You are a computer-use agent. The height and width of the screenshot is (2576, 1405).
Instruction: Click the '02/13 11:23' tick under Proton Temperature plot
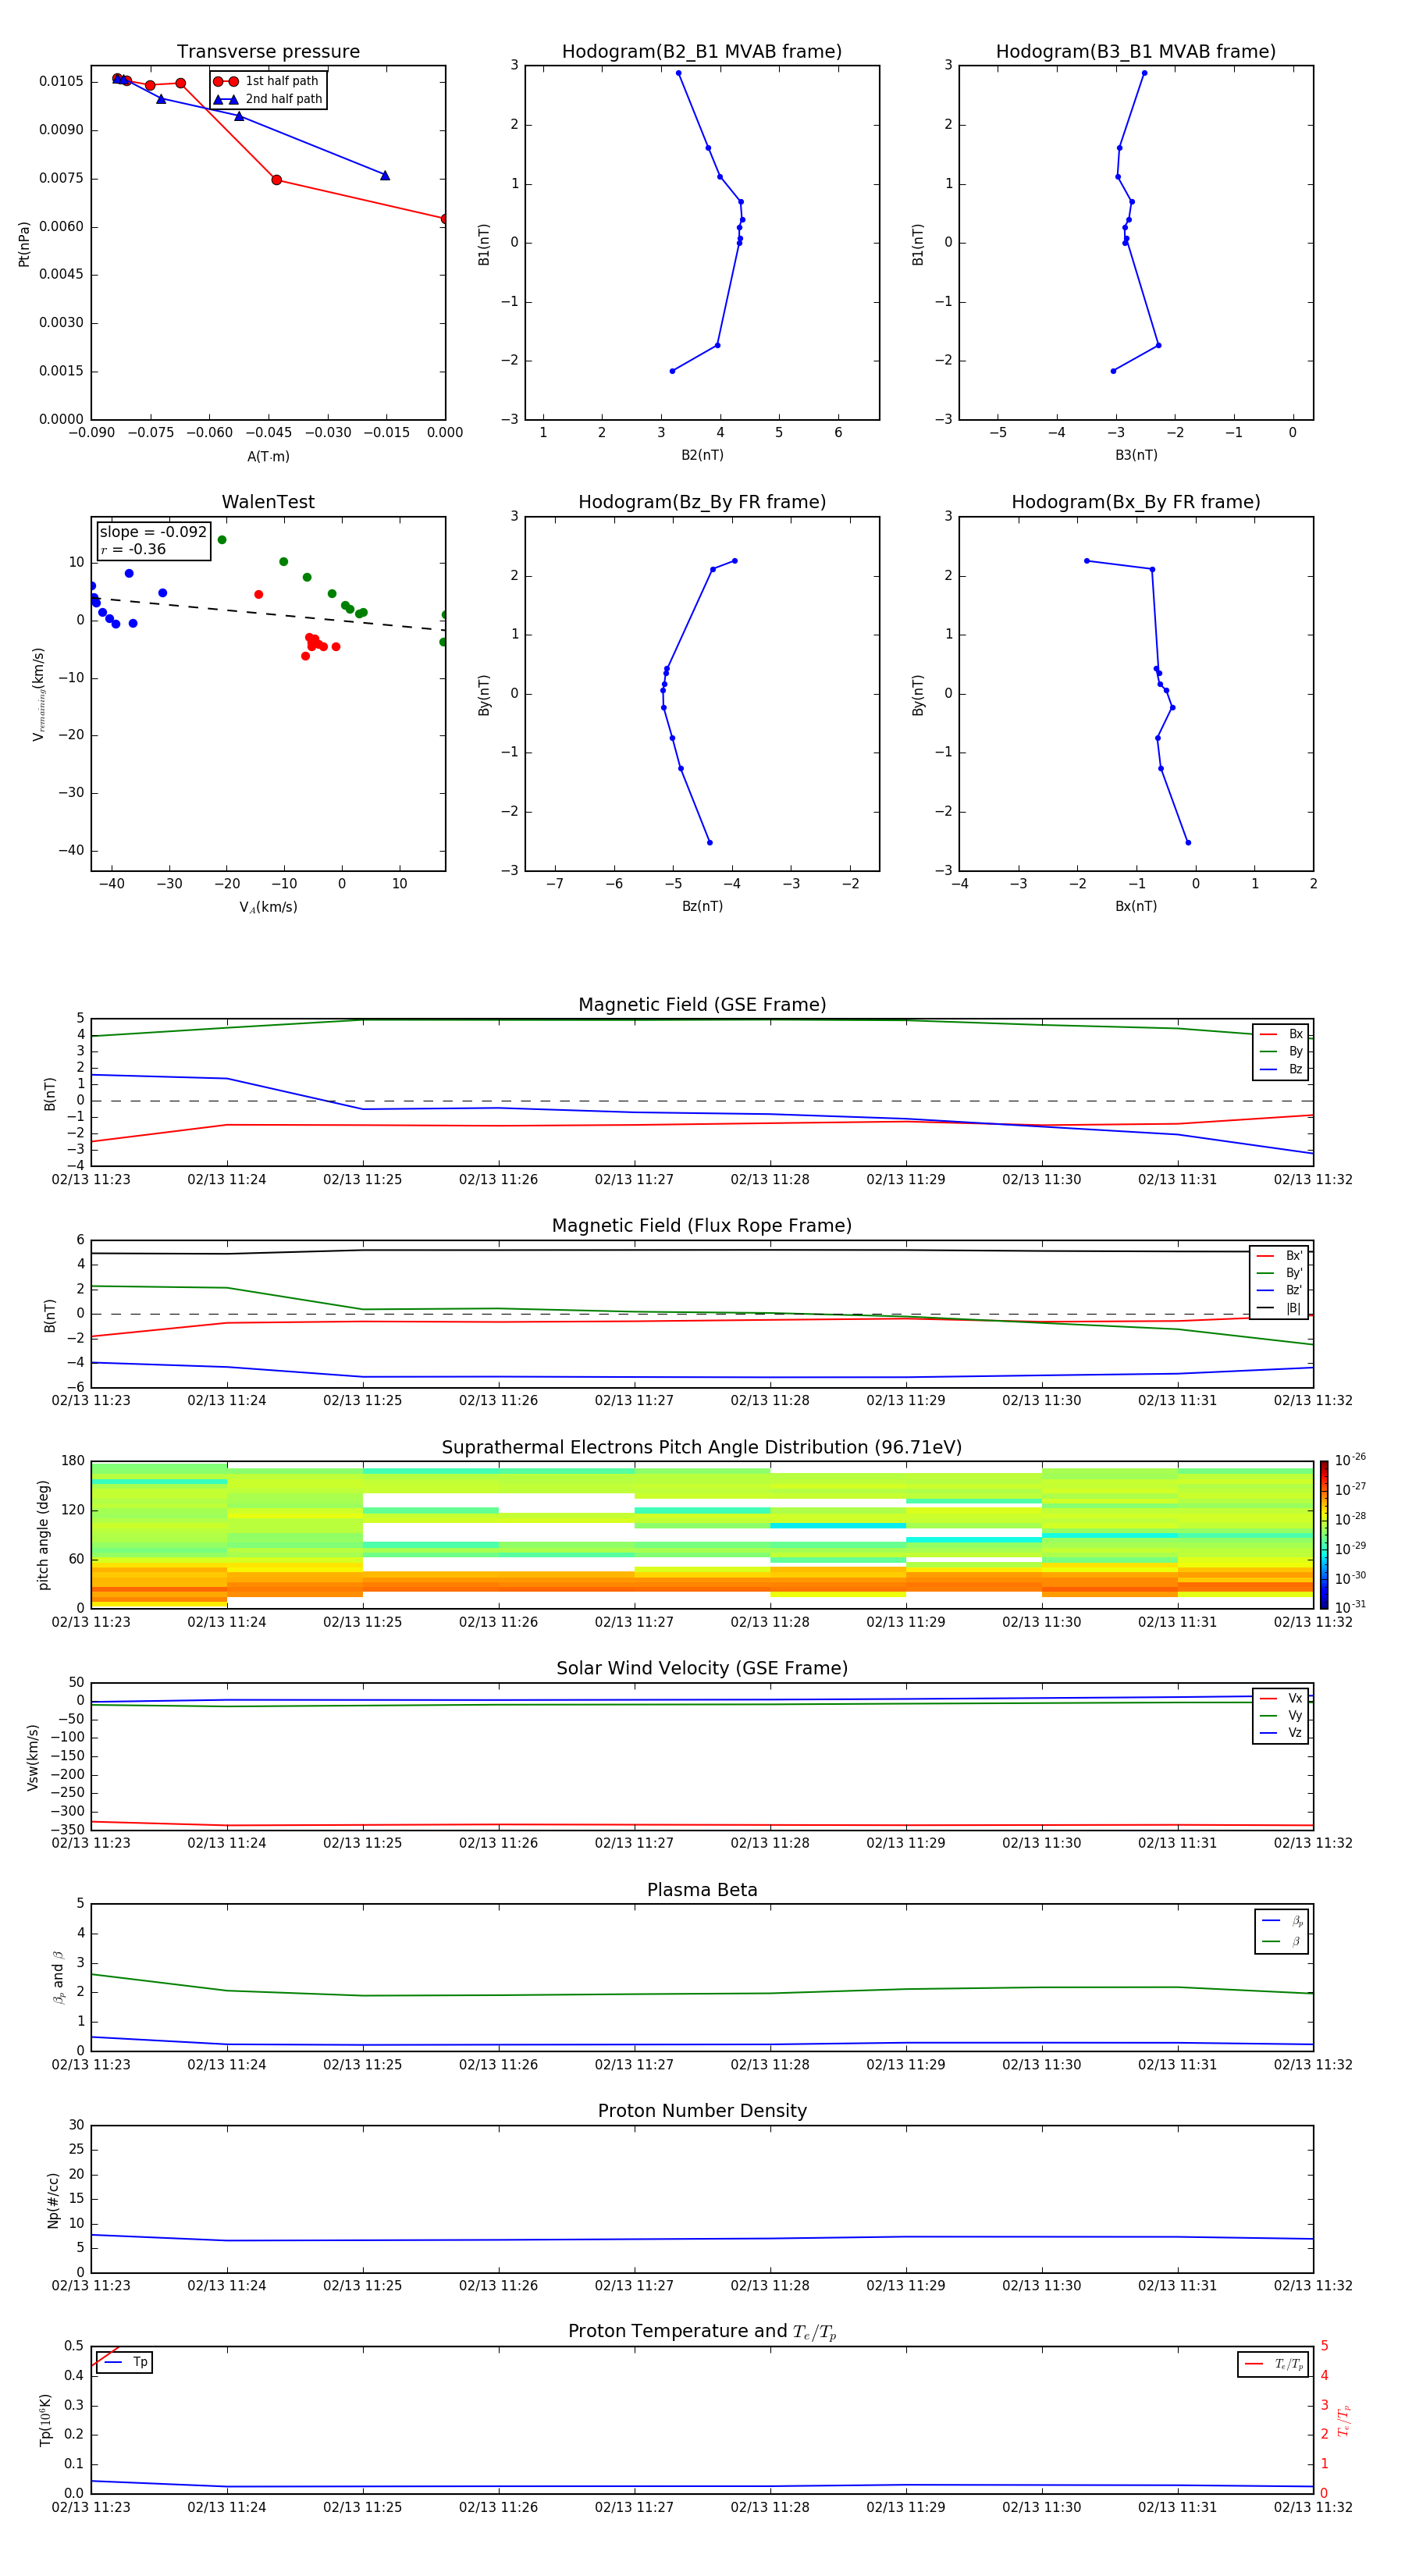tap(91, 2507)
